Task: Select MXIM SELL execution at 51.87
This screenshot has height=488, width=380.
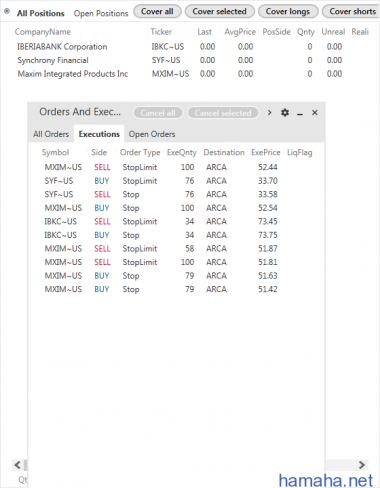Action: [x=177, y=249]
